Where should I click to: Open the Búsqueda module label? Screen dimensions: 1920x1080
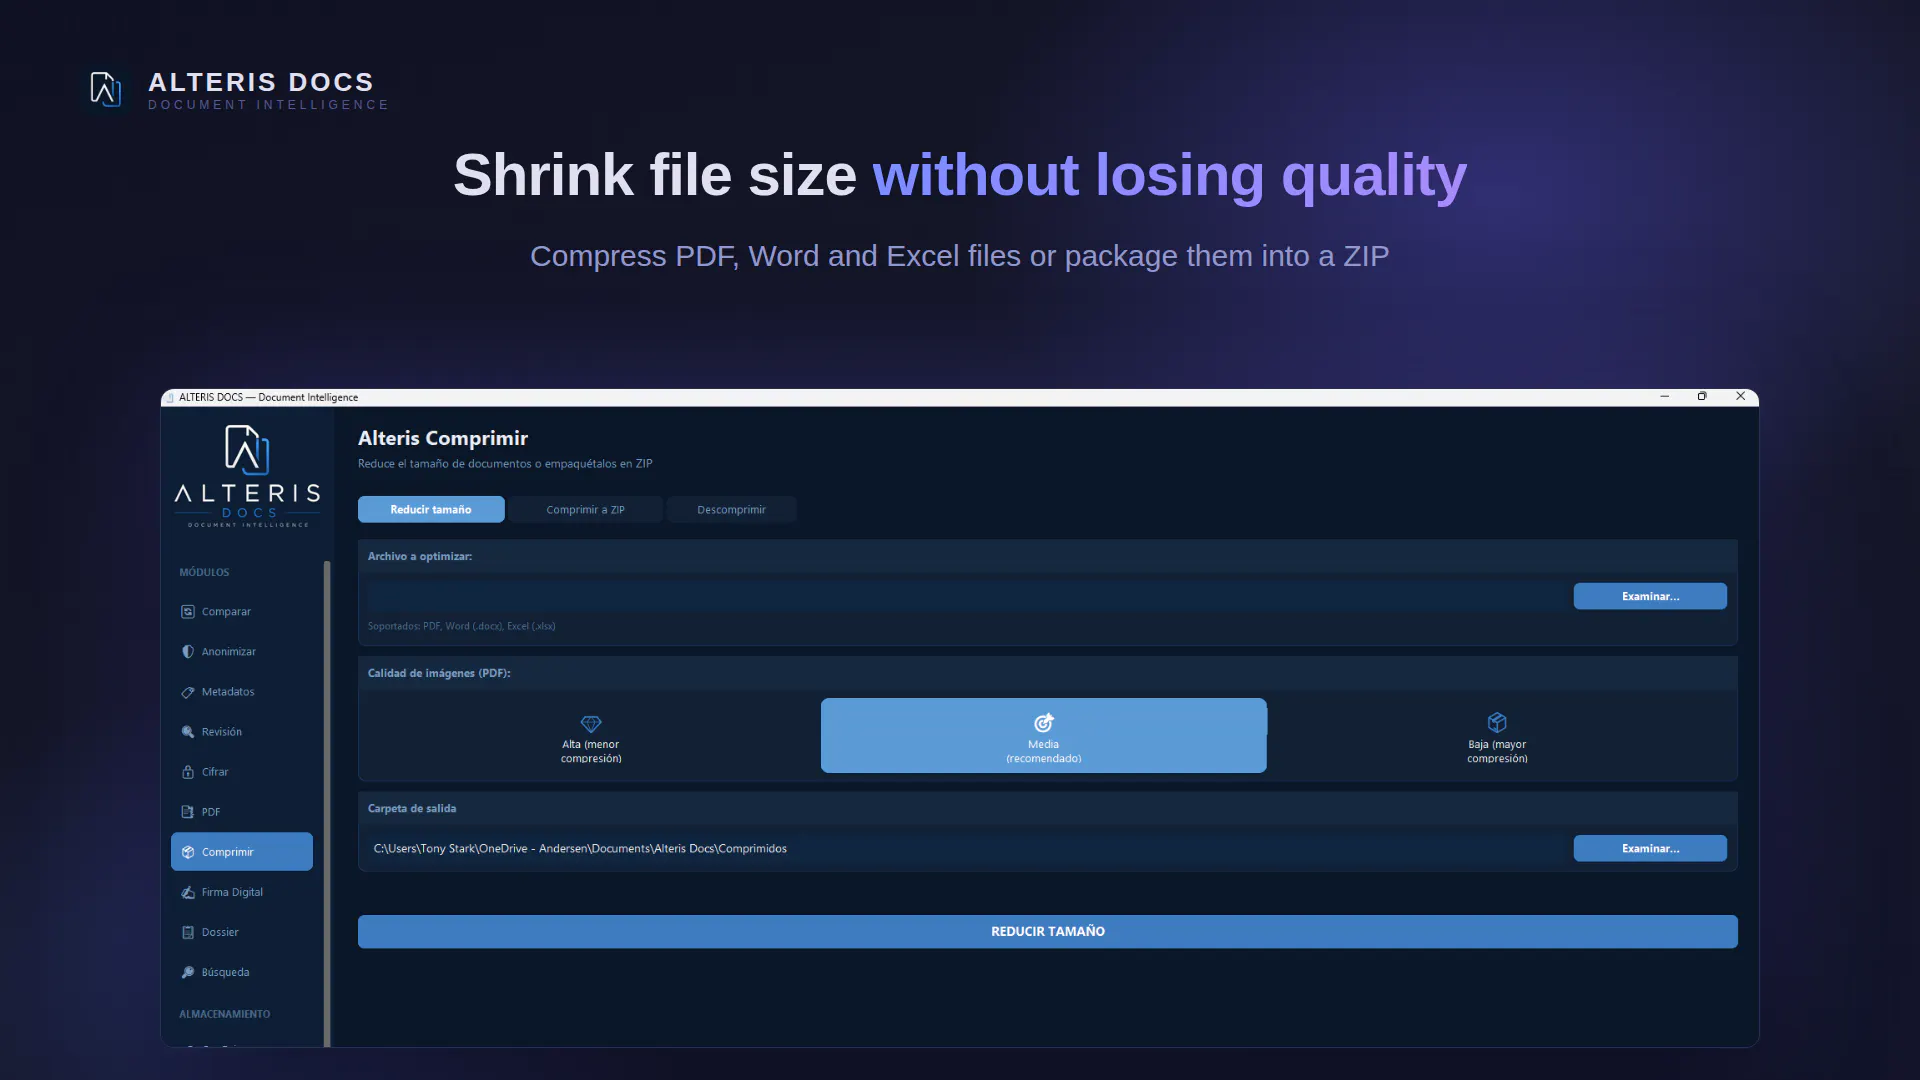[x=226, y=972]
